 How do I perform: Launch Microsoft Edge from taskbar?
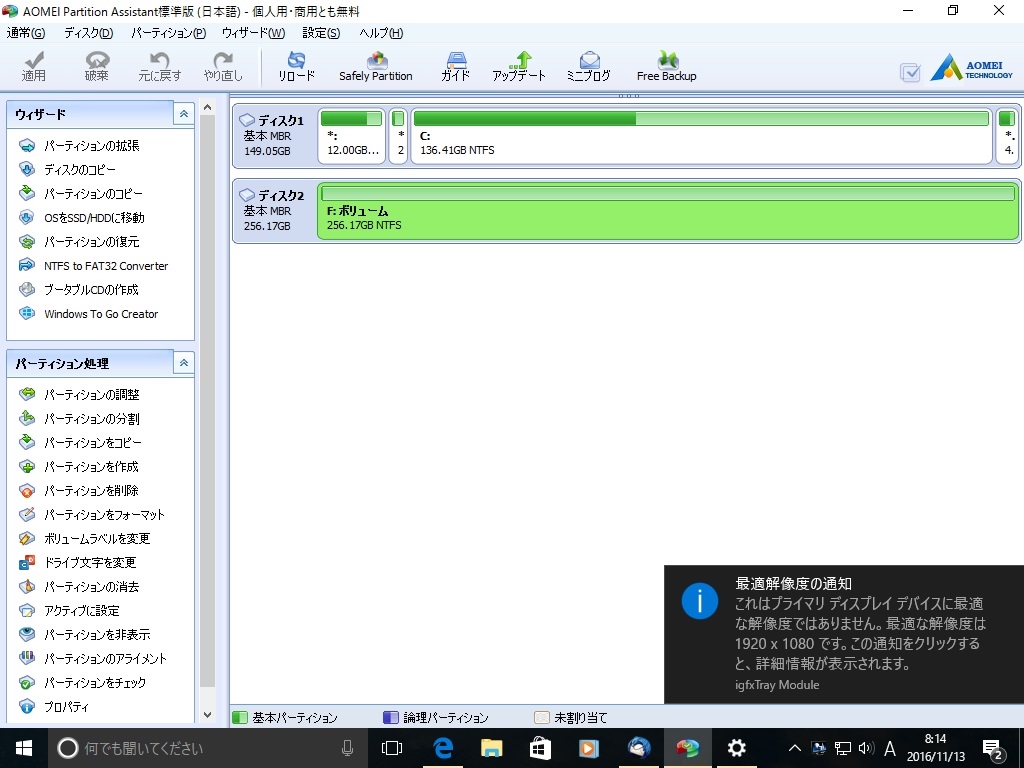click(443, 748)
